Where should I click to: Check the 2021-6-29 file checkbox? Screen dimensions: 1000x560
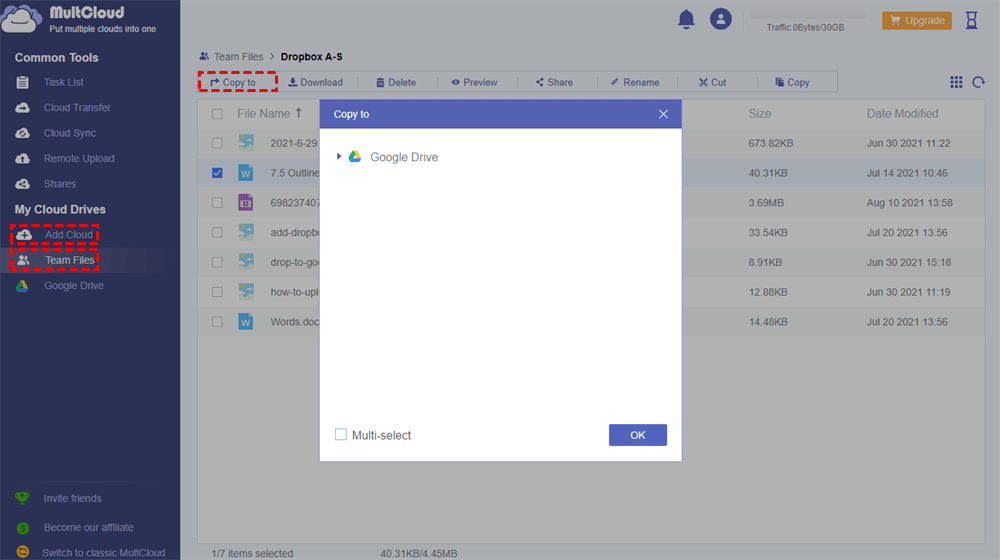[217, 144]
